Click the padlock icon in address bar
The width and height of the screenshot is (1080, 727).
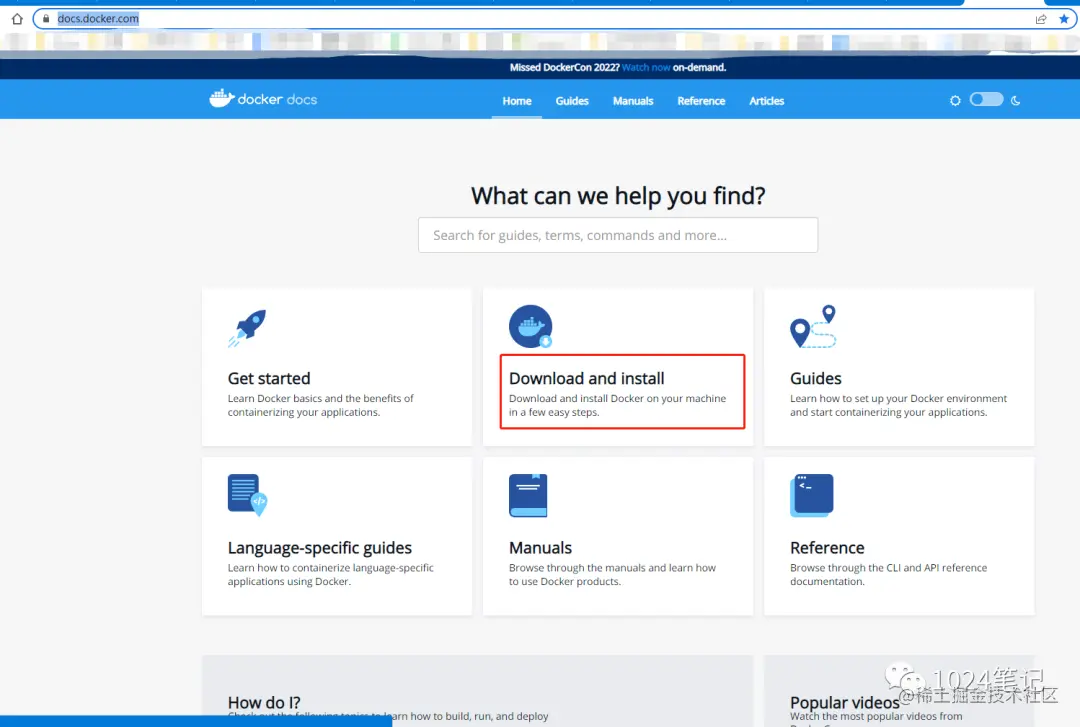pyautogui.click(x=46, y=19)
